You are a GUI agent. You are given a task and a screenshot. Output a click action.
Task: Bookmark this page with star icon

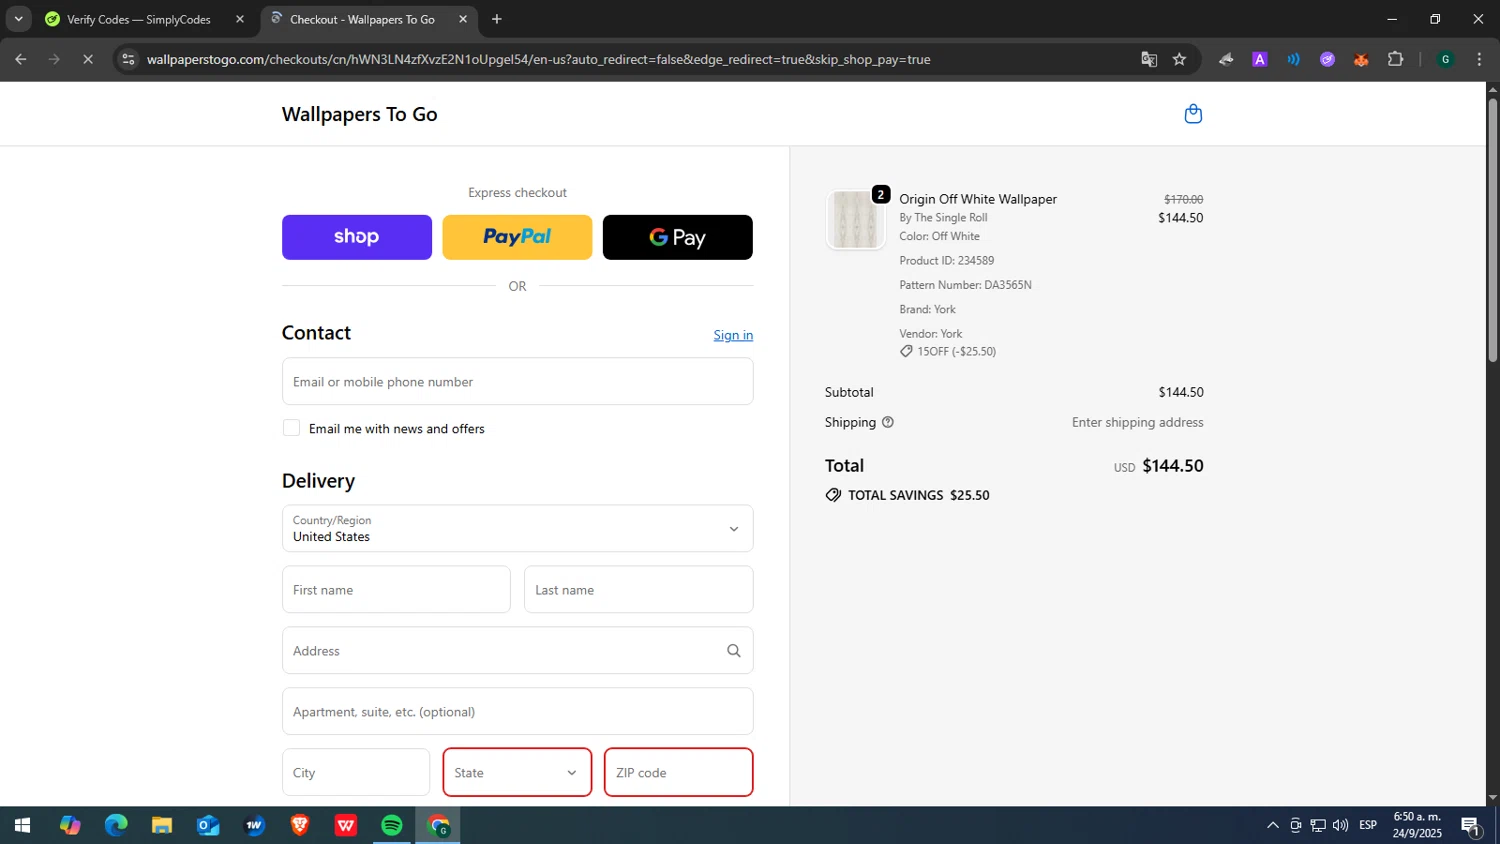[1179, 59]
